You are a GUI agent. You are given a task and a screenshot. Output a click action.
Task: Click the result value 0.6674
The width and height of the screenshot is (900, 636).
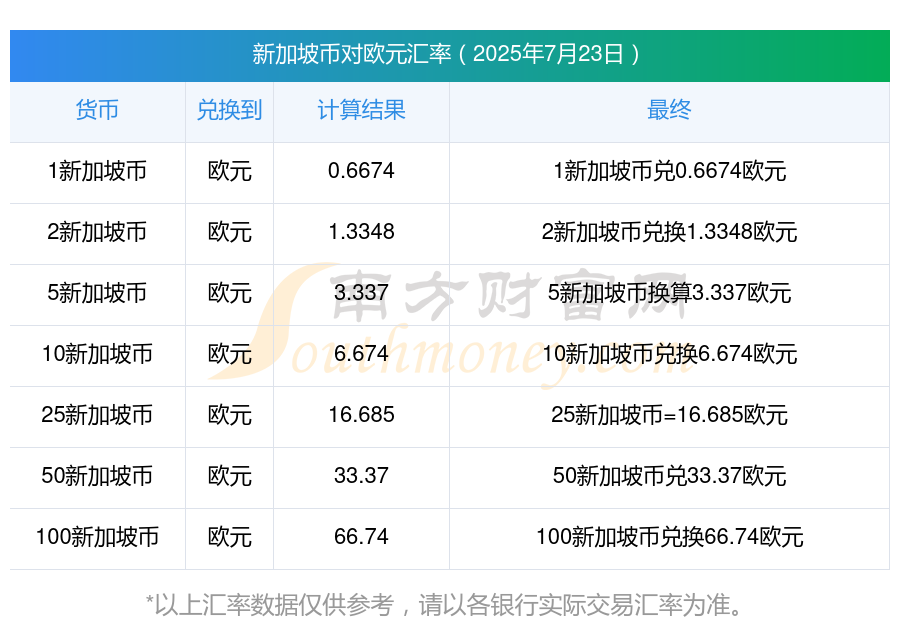point(361,170)
